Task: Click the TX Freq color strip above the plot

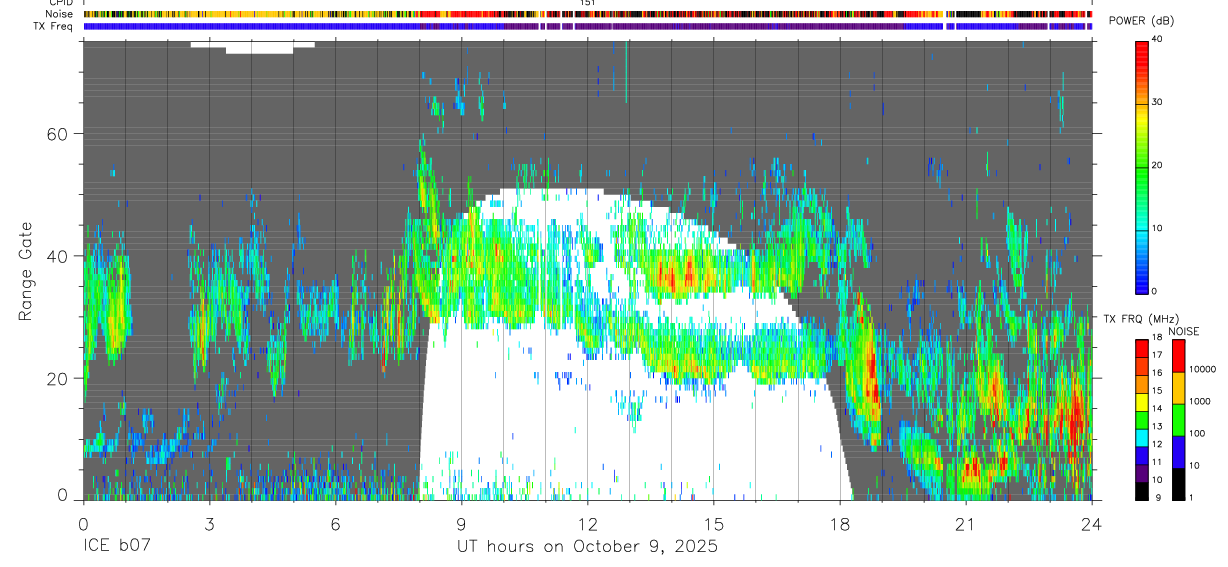Action: coord(588,27)
